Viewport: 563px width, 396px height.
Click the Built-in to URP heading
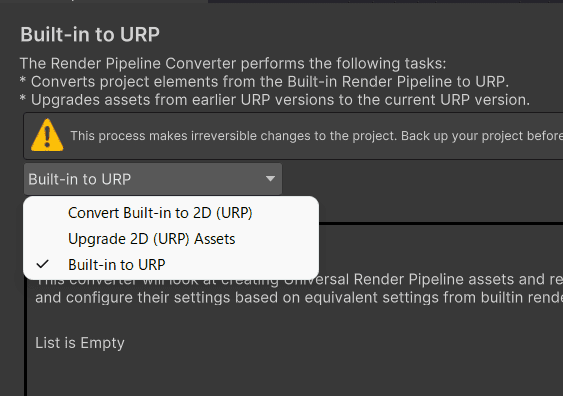point(90,34)
